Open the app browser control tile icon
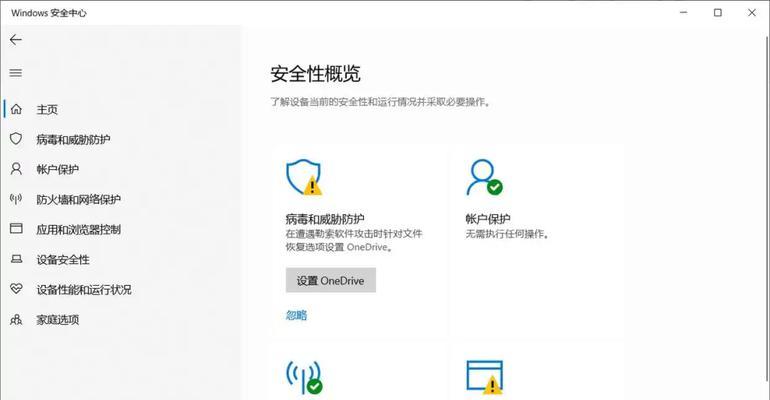 (x=484, y=377)
